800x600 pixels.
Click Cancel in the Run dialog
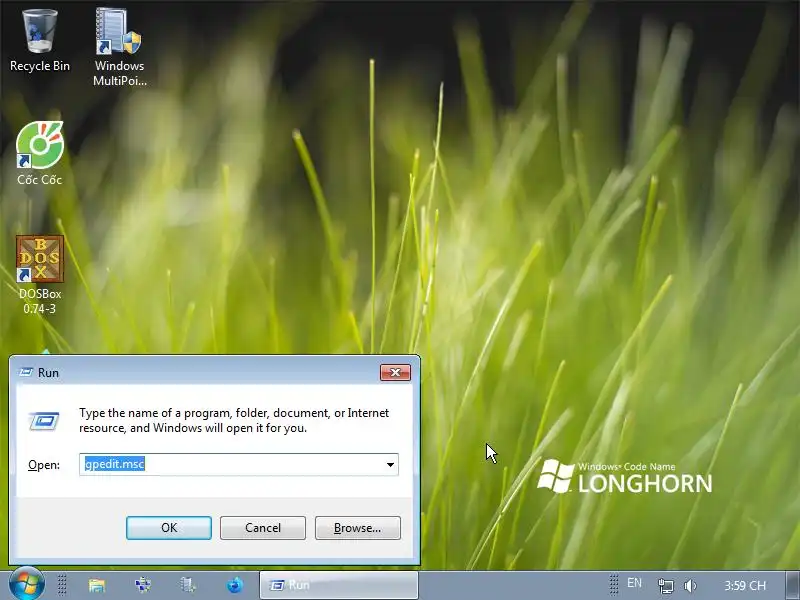point(263,528)
